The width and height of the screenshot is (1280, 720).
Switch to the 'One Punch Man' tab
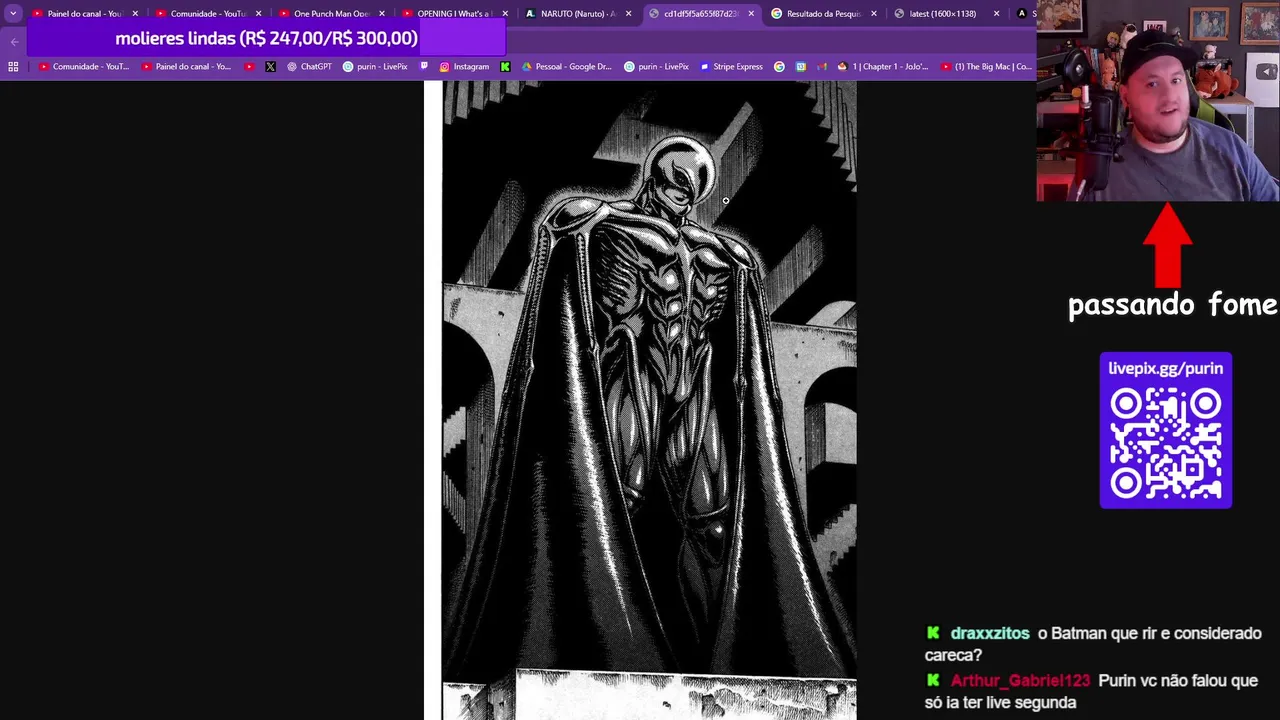331,13
